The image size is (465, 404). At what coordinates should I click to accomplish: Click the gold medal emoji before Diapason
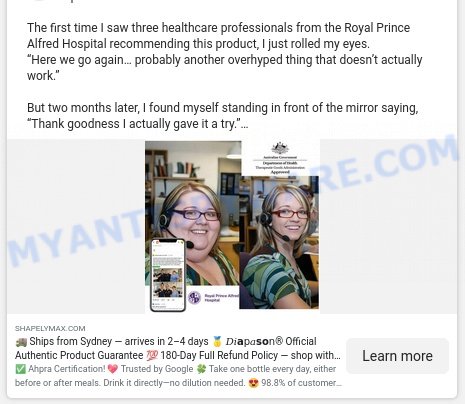click(217, 341)
